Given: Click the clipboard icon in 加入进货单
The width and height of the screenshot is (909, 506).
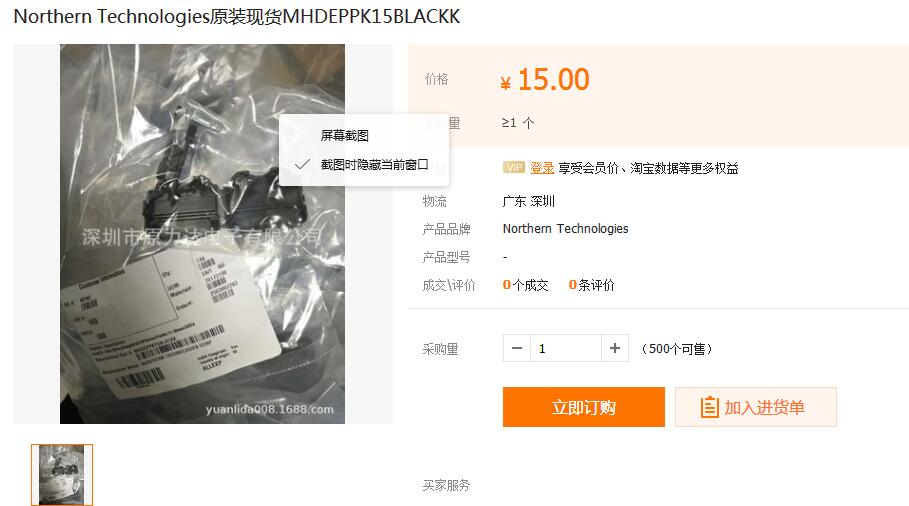Looking at the screenshot, I should (x=710, y=407).
